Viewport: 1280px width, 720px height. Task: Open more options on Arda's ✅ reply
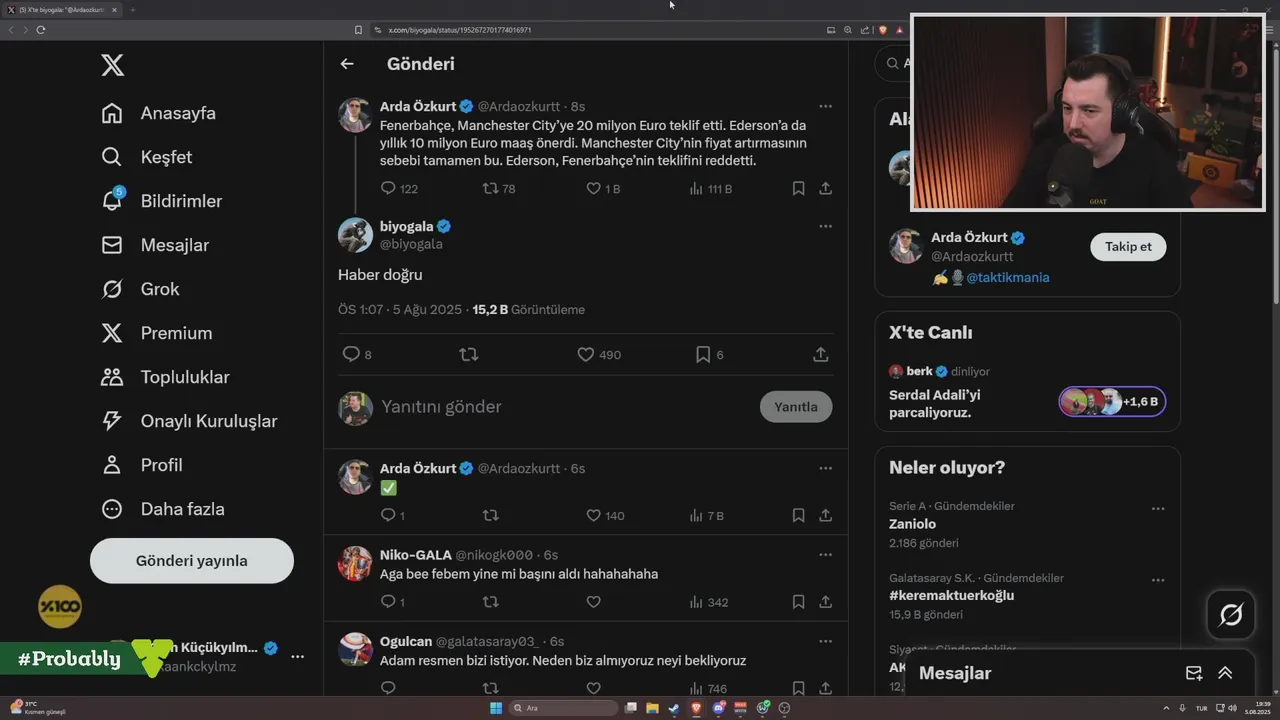[x=825, y=468]
